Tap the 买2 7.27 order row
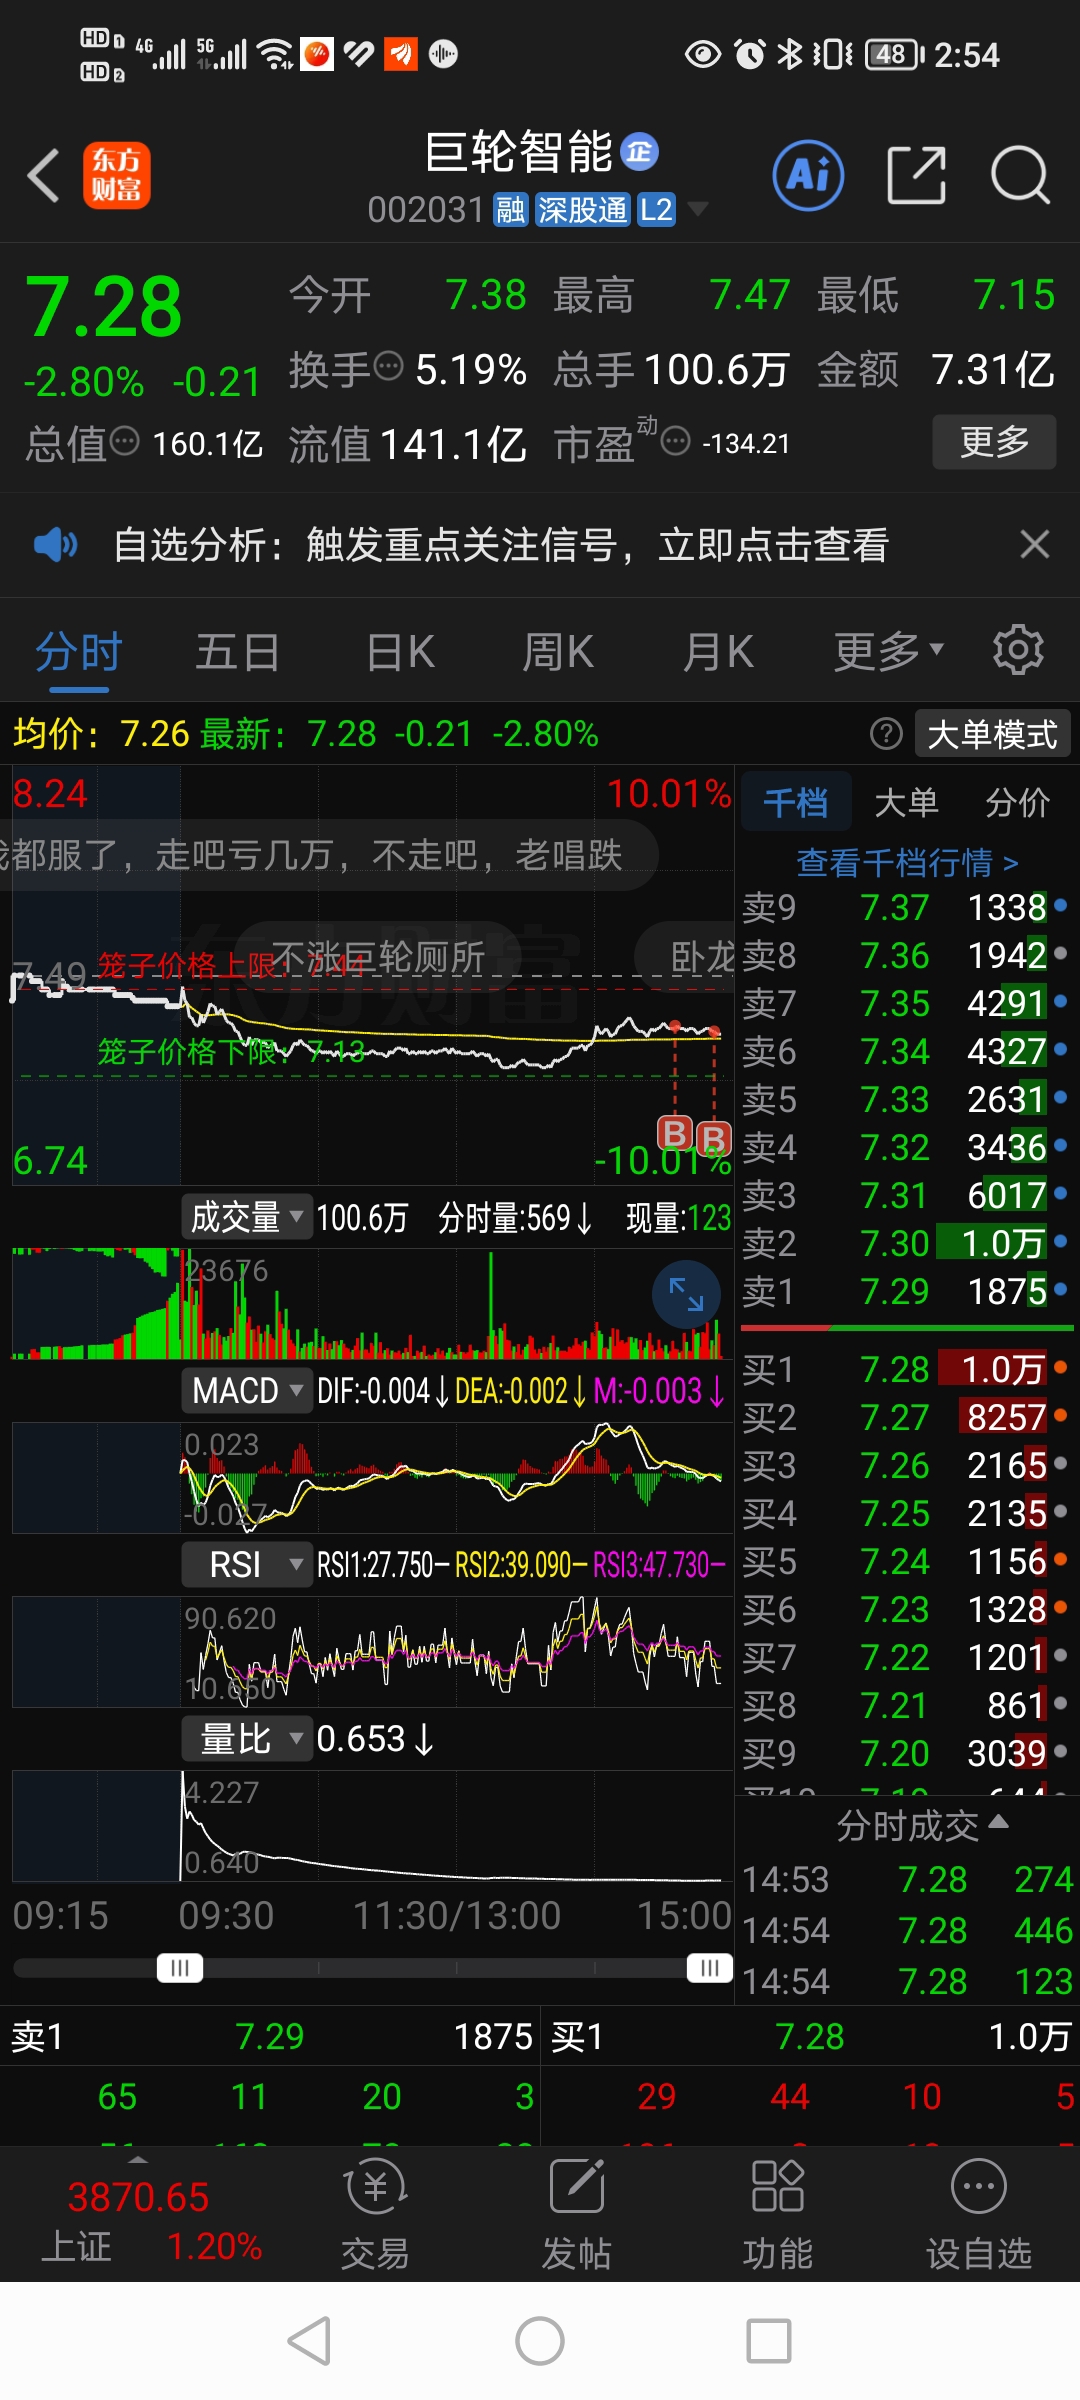 (x=906, y=1417)
